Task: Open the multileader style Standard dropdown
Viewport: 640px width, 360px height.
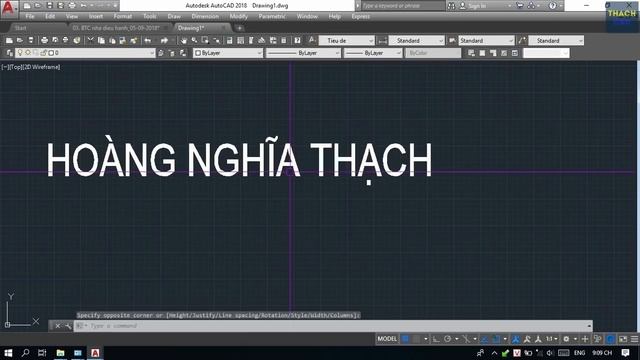Action: point(580,40)
